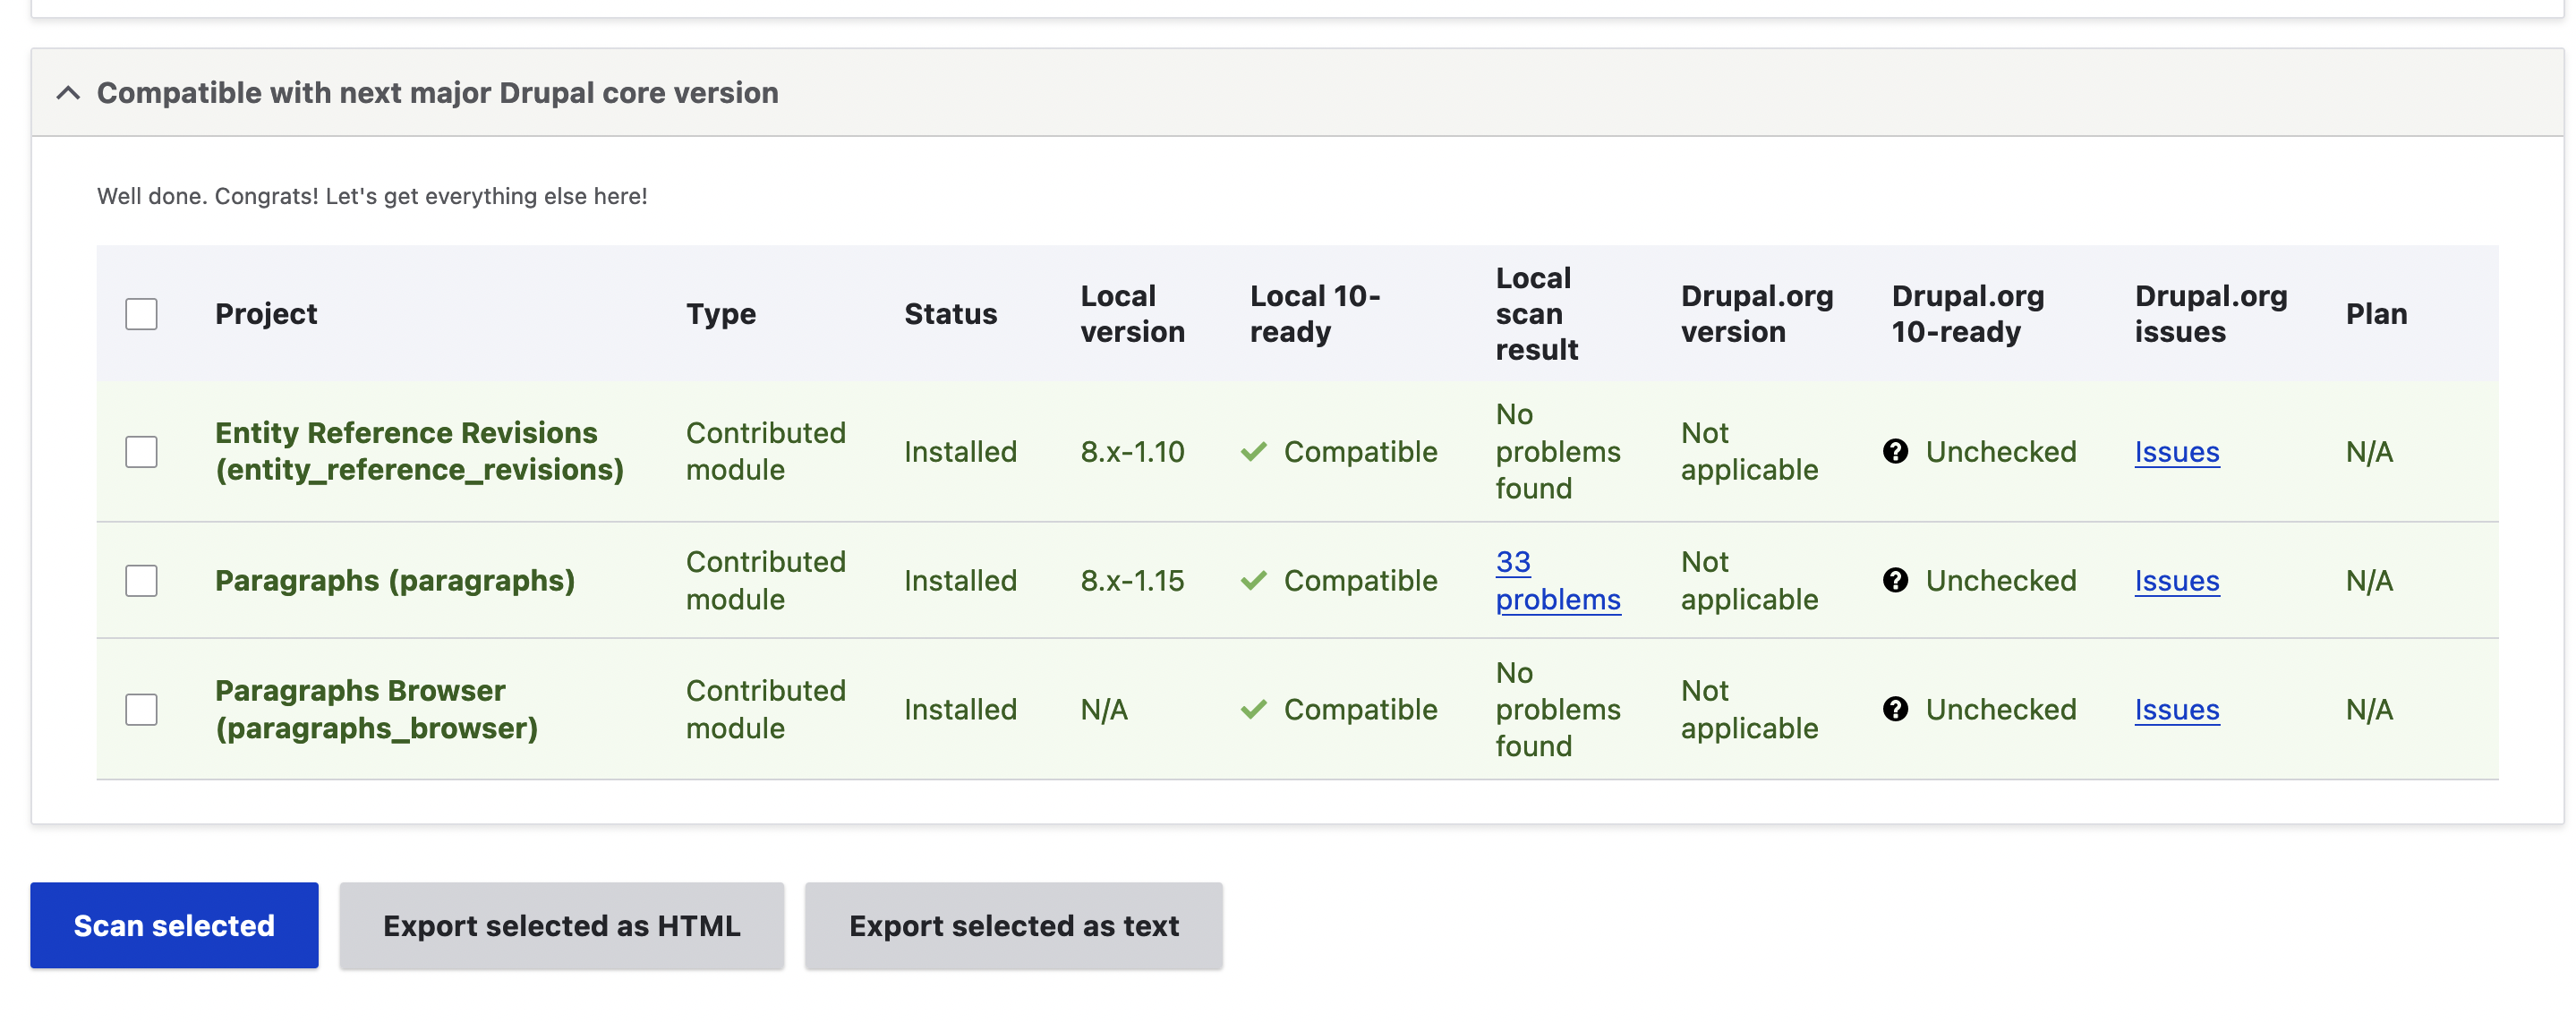Open the 33 problems link
The width and height of the screenshot is (2576, 1022).
tap(1557, 580)
